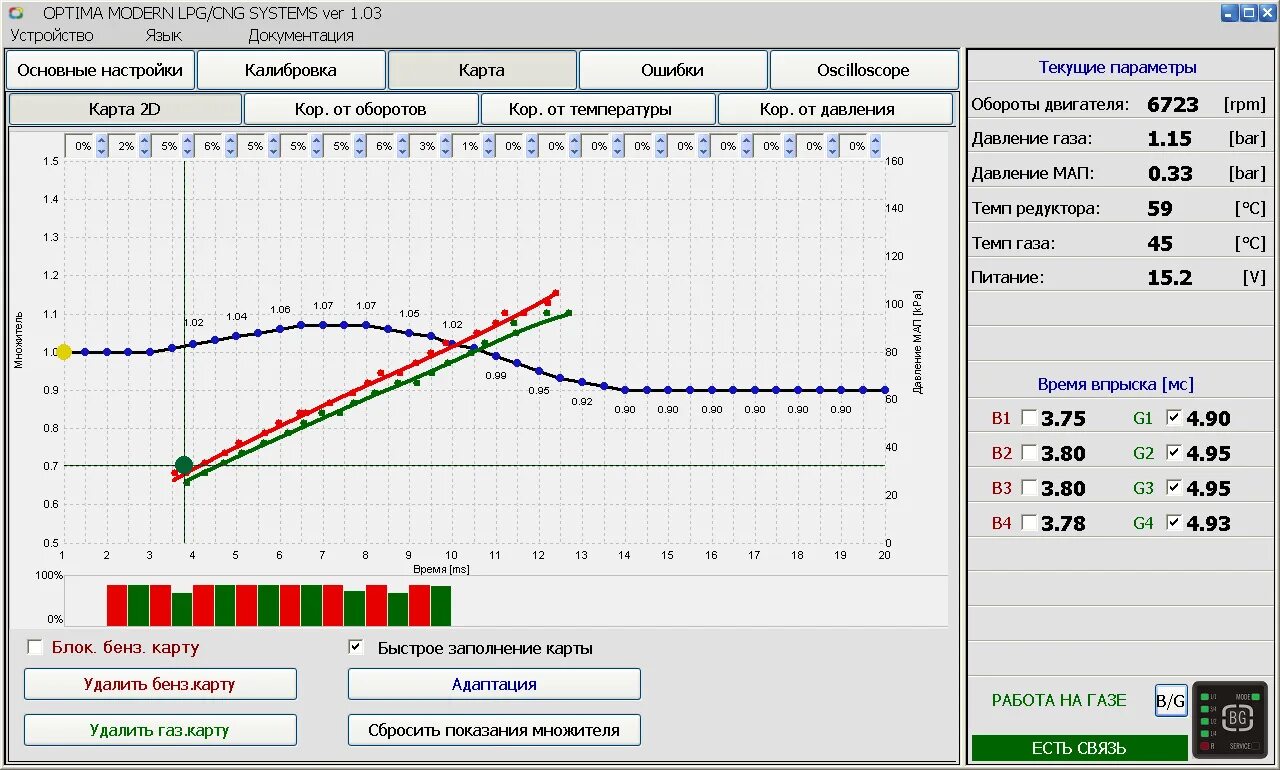Click into the 1% correction field
1280x770 pixels.
pyautogui.click(x=467, y=146)
